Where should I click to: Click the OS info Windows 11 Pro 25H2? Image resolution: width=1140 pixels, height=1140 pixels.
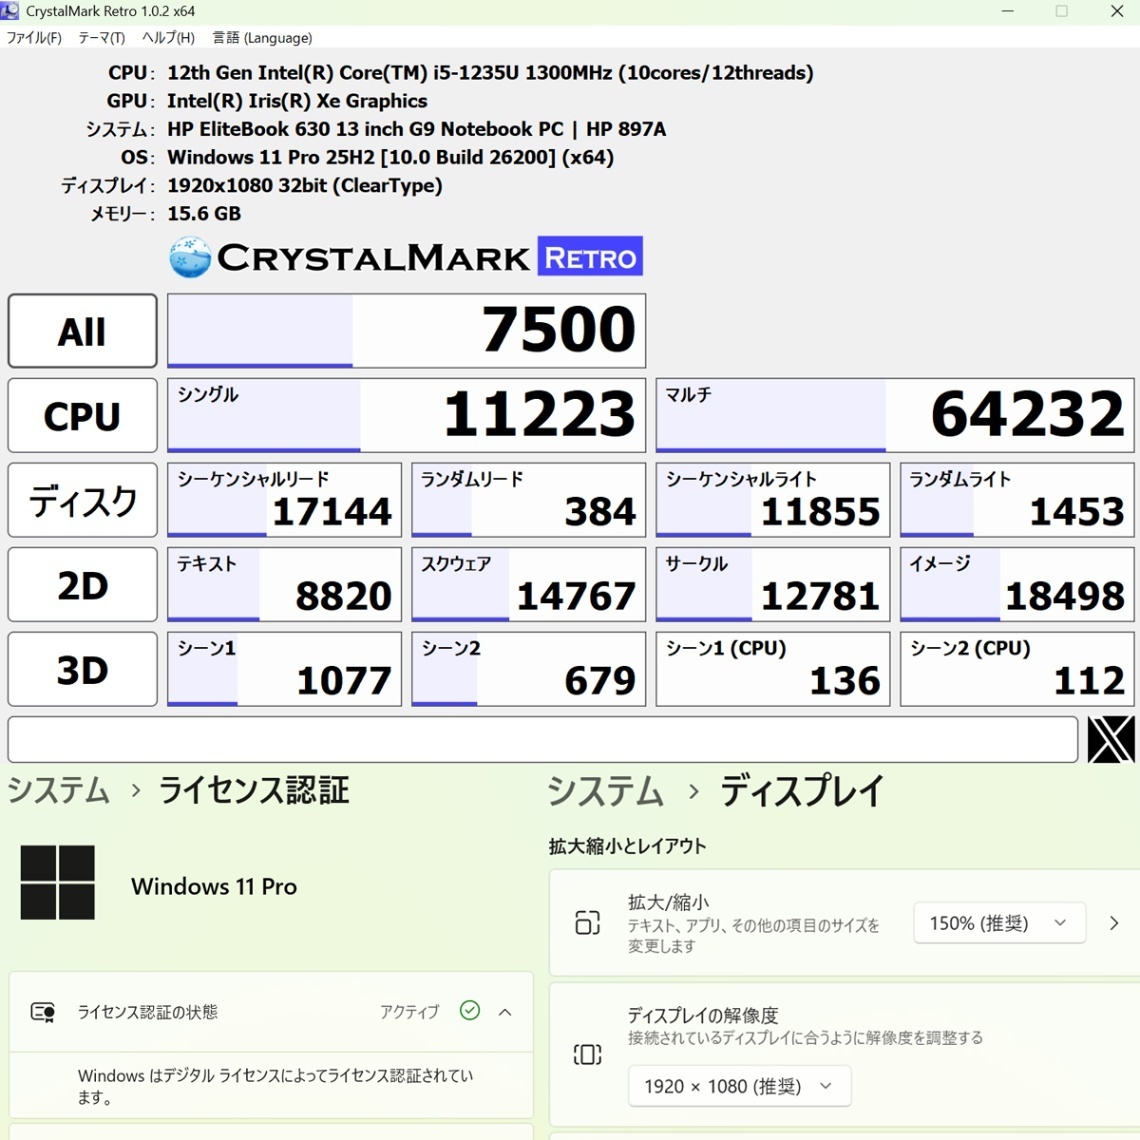click(x=390, y=158)
